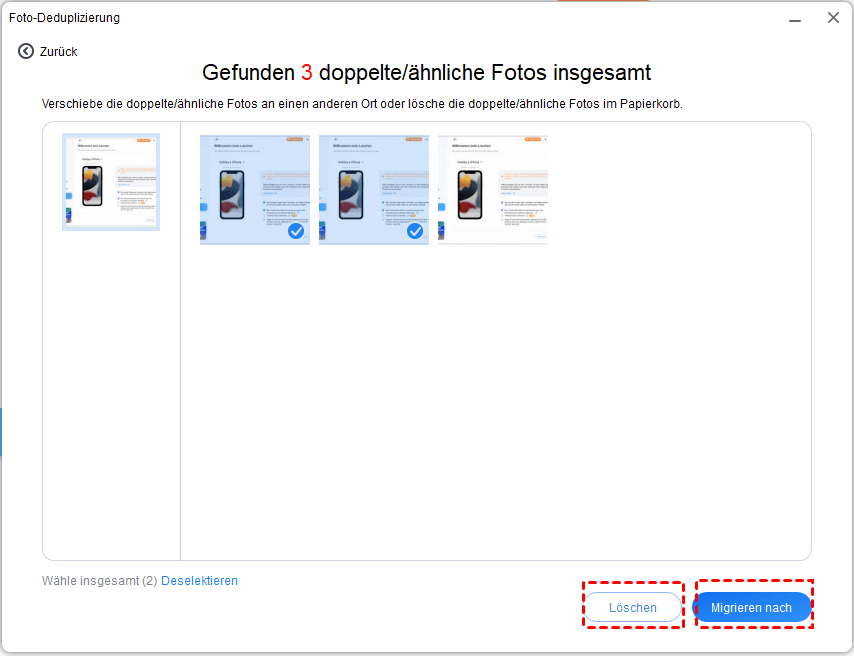Viewport: 854px width, 656px height.
Task: Click empty area in left group panel
Action: coord(111,400)
